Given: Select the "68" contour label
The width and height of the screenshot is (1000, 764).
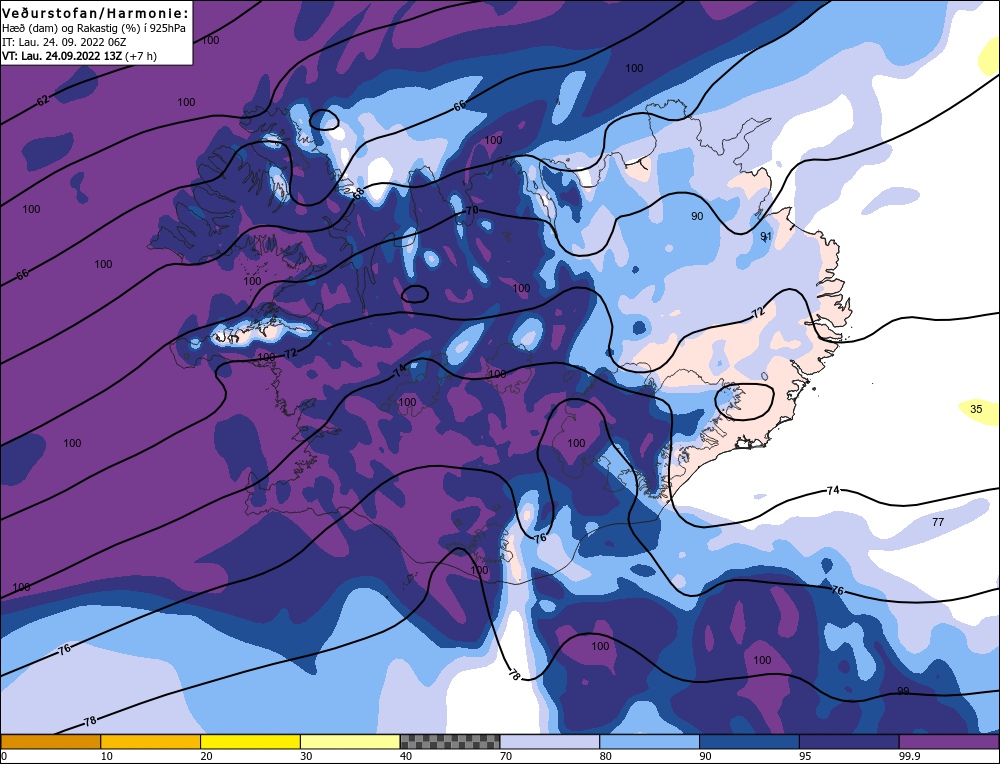Looking at the screenshot, I should tap(358, 193).
